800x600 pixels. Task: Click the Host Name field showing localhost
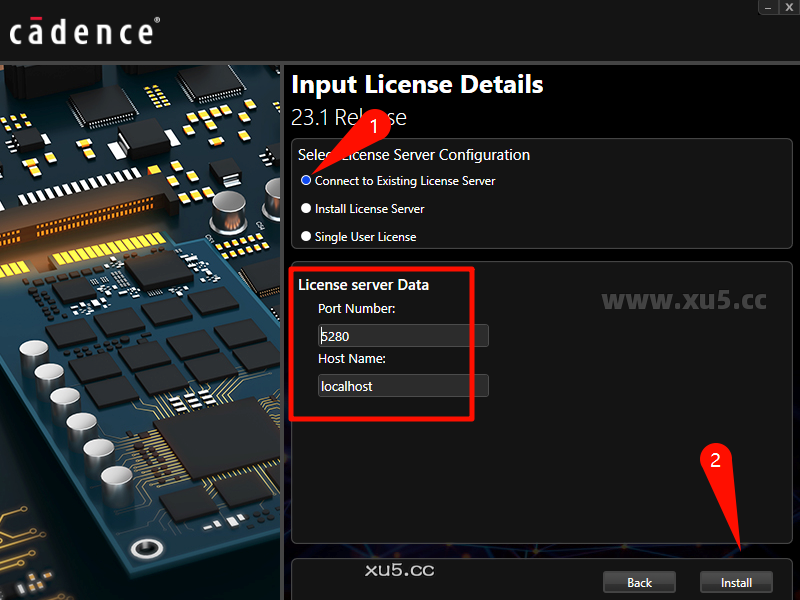click(402, 385)
